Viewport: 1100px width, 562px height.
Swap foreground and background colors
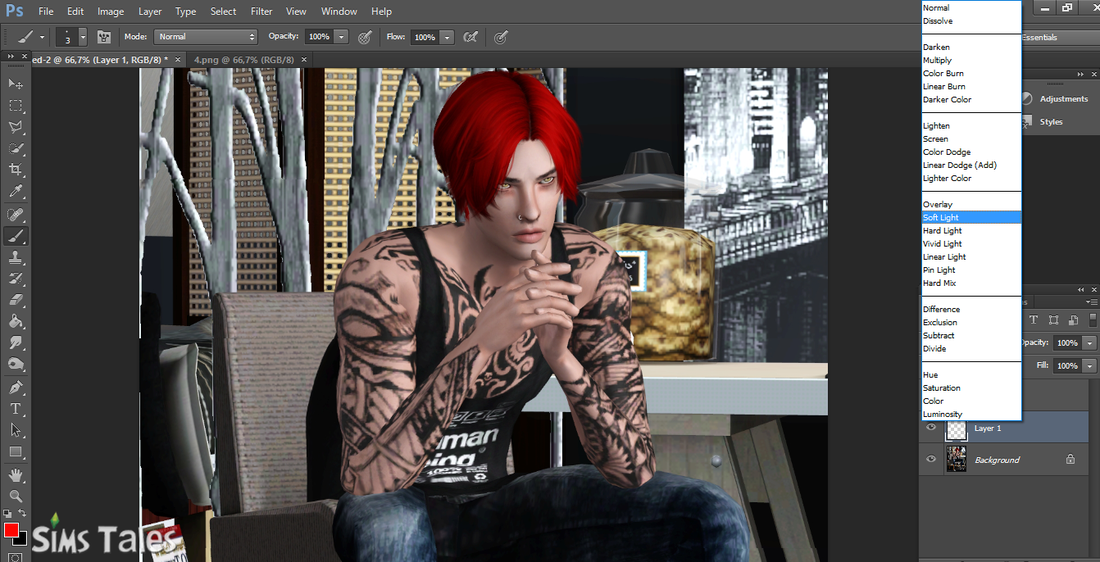pos(21,514)
